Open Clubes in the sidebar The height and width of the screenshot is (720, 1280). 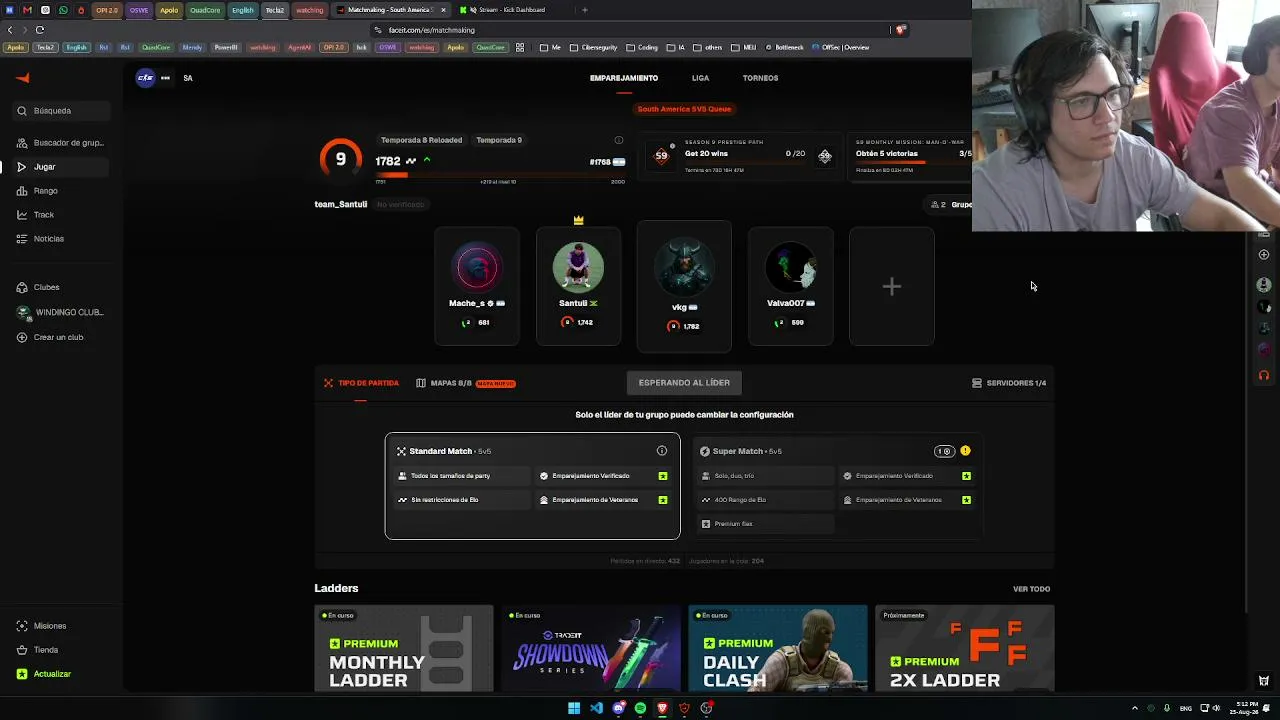pyautogui.click(x=60, y=287)
